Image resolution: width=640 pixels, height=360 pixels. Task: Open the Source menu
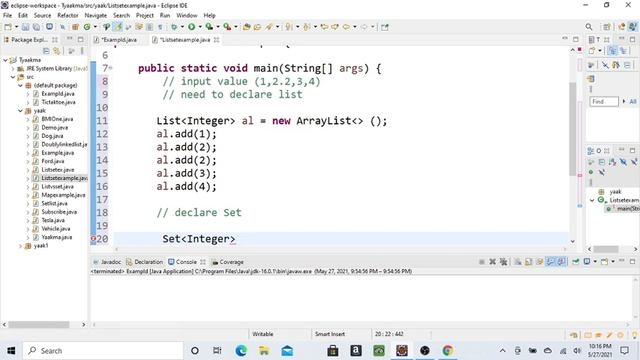(42, 15)
